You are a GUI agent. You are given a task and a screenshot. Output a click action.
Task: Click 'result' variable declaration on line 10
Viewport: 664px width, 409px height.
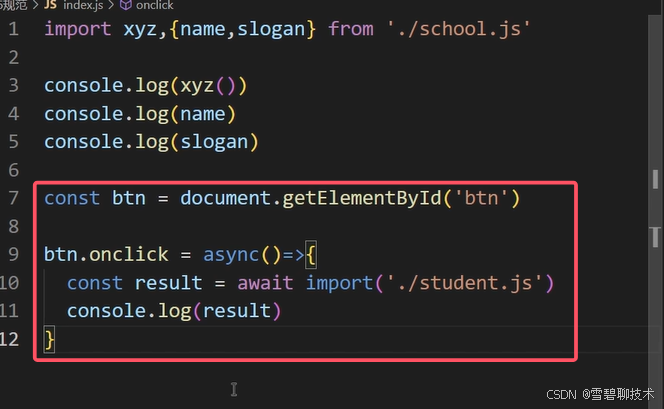pyautogui.click(x=169, y=283)
